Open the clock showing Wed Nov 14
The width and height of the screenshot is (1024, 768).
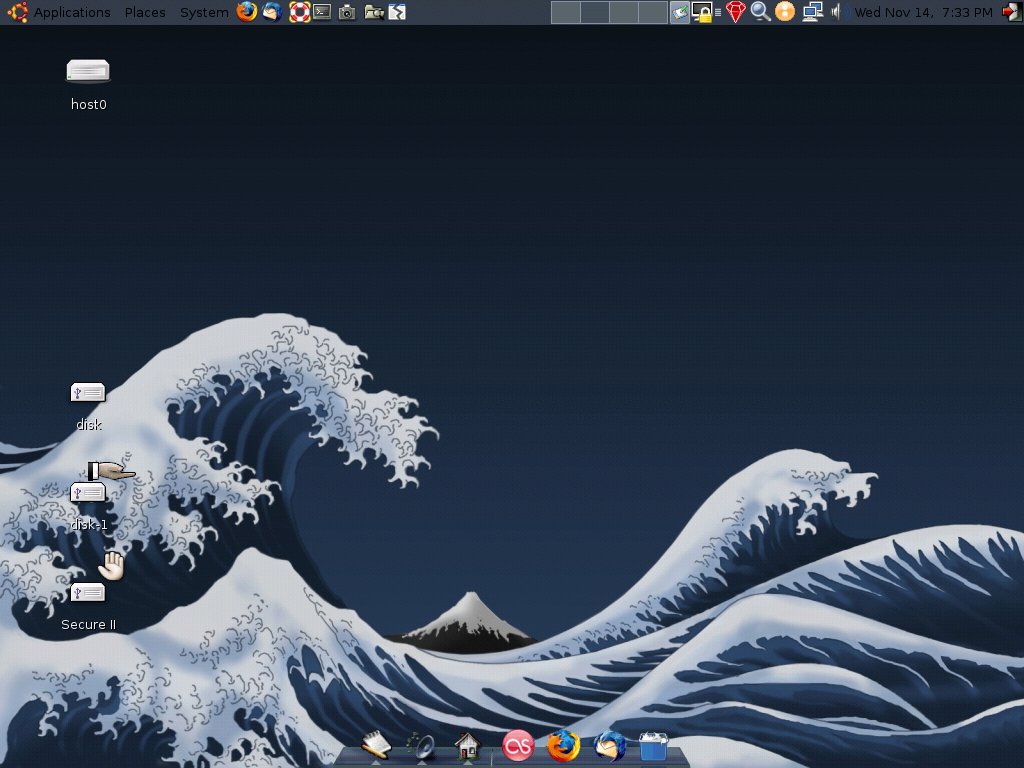[923, 12]
